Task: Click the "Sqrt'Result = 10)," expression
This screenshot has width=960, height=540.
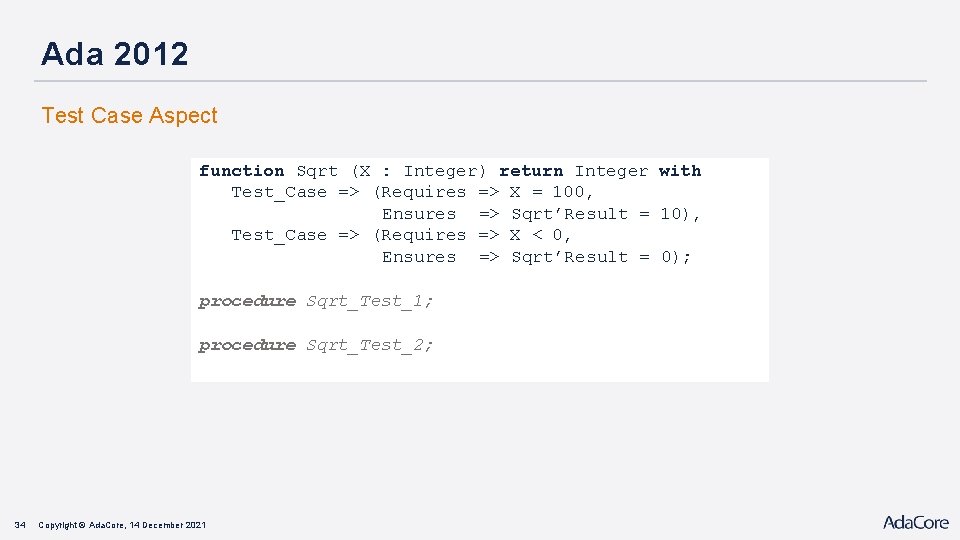Action: 606,214
